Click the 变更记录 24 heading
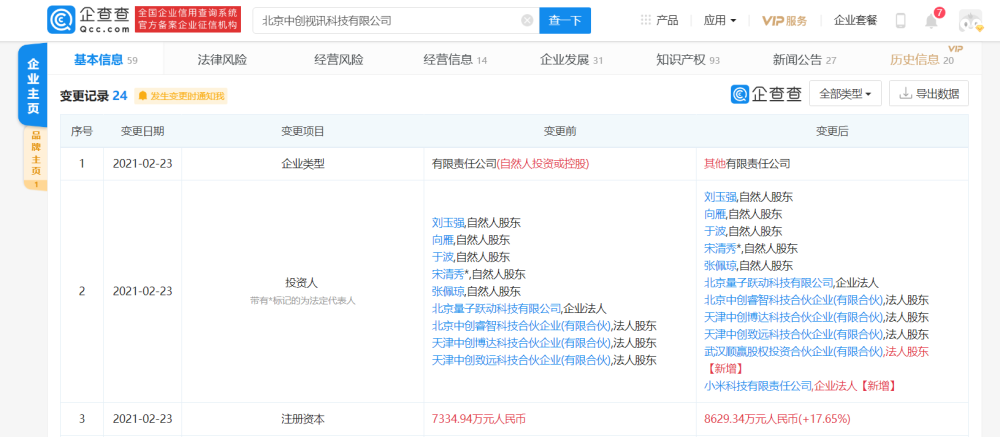This screenshot has height=437, width=1000. [93, 96]
